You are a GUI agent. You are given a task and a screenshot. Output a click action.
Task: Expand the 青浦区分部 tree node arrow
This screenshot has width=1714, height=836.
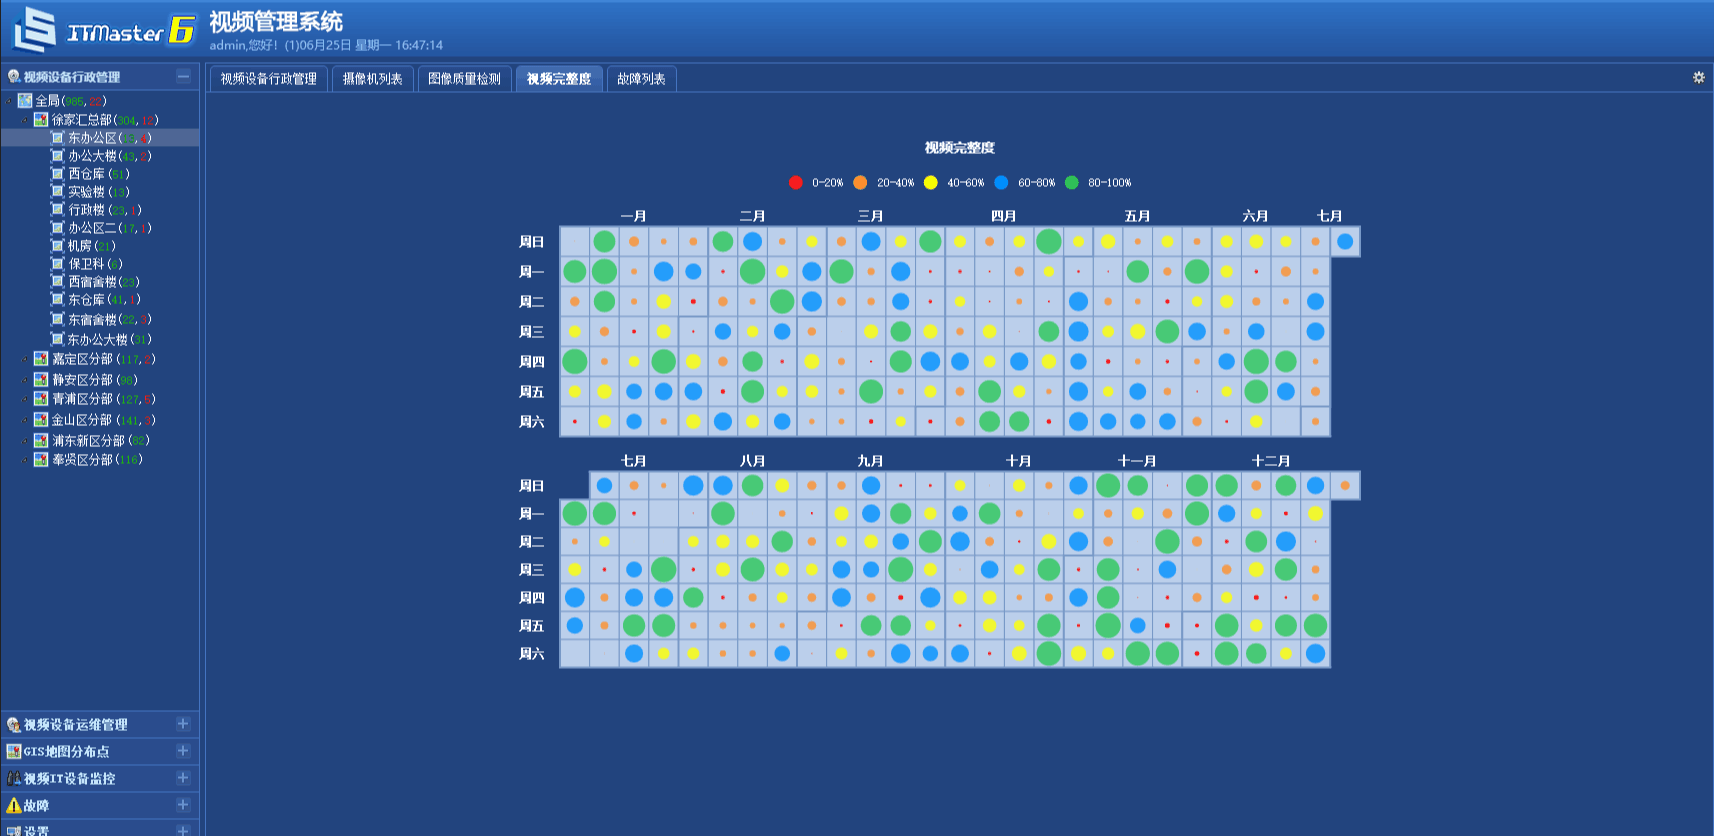[25, 399]
